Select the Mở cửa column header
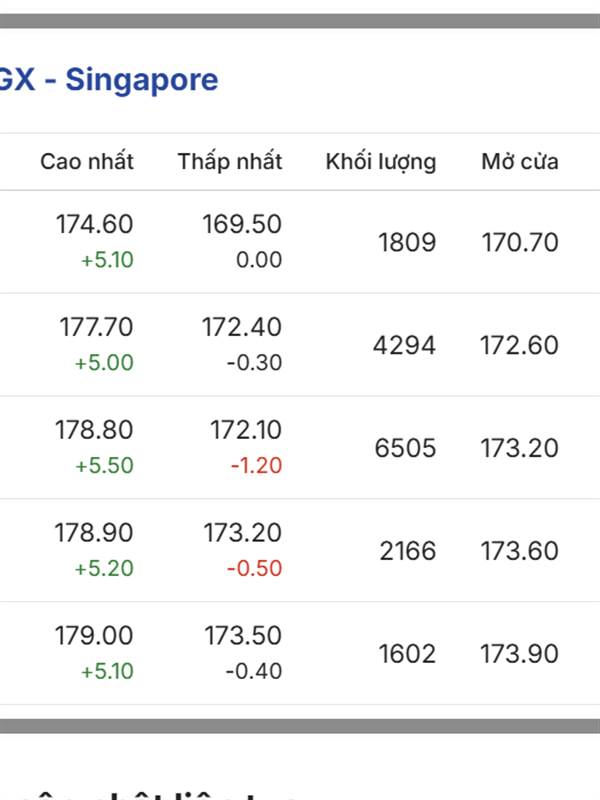This screenshot has height=800, width=600. [520, 161]
